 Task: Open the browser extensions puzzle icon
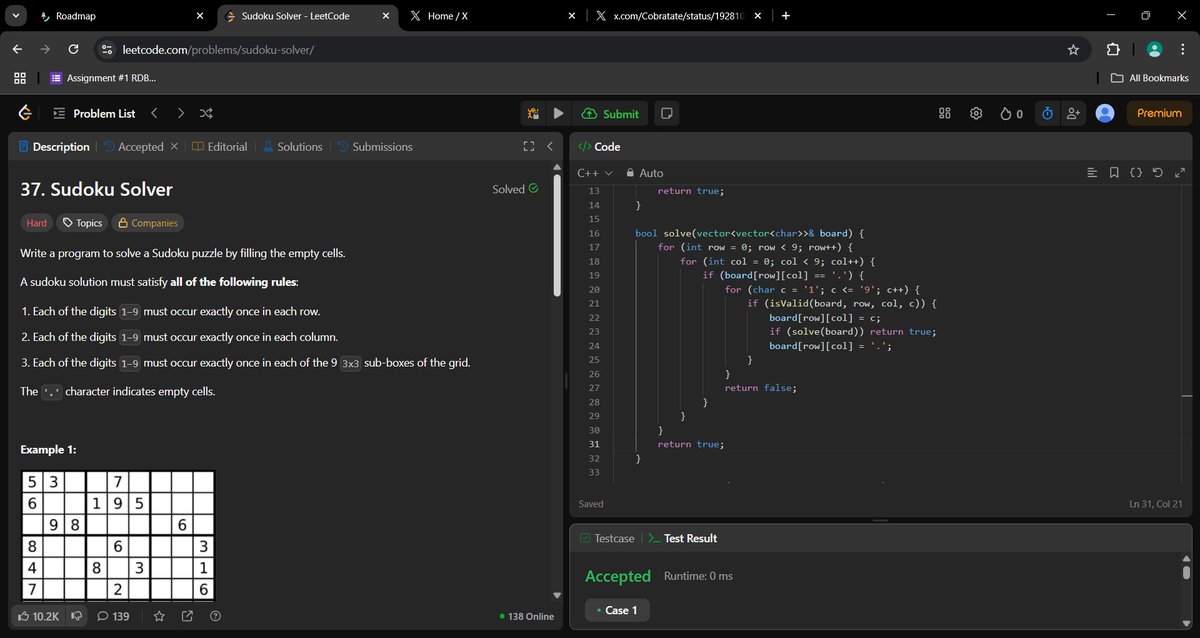pyautogui.click(x=1112, y=49)
